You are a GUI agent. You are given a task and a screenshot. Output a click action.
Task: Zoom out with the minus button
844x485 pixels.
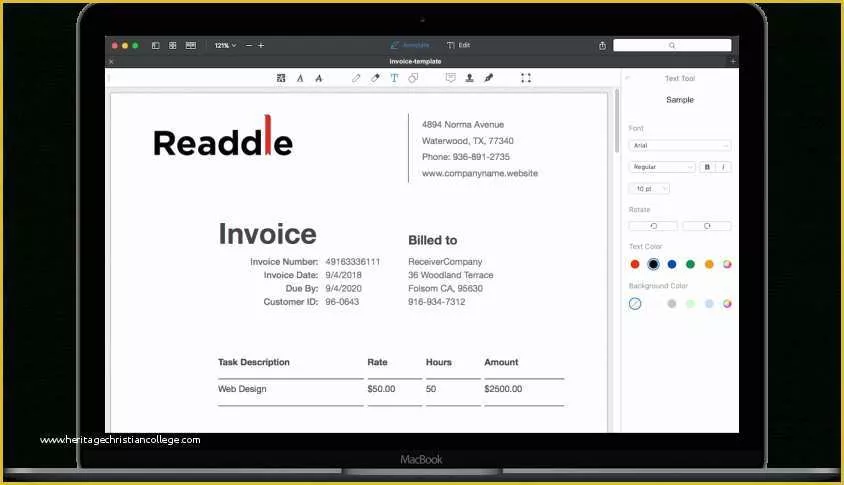(249, 46)
